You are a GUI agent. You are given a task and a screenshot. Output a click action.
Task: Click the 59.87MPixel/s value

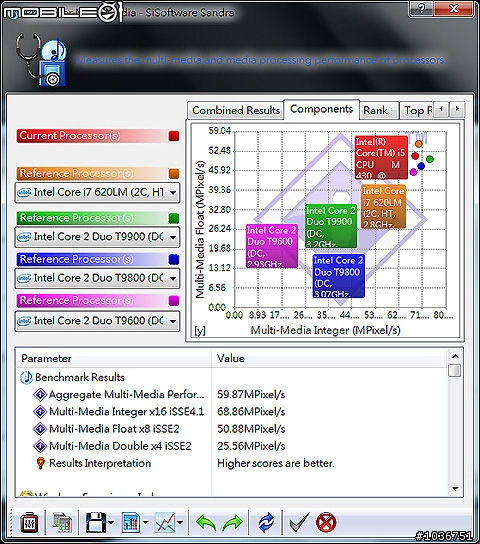(251, 394)
